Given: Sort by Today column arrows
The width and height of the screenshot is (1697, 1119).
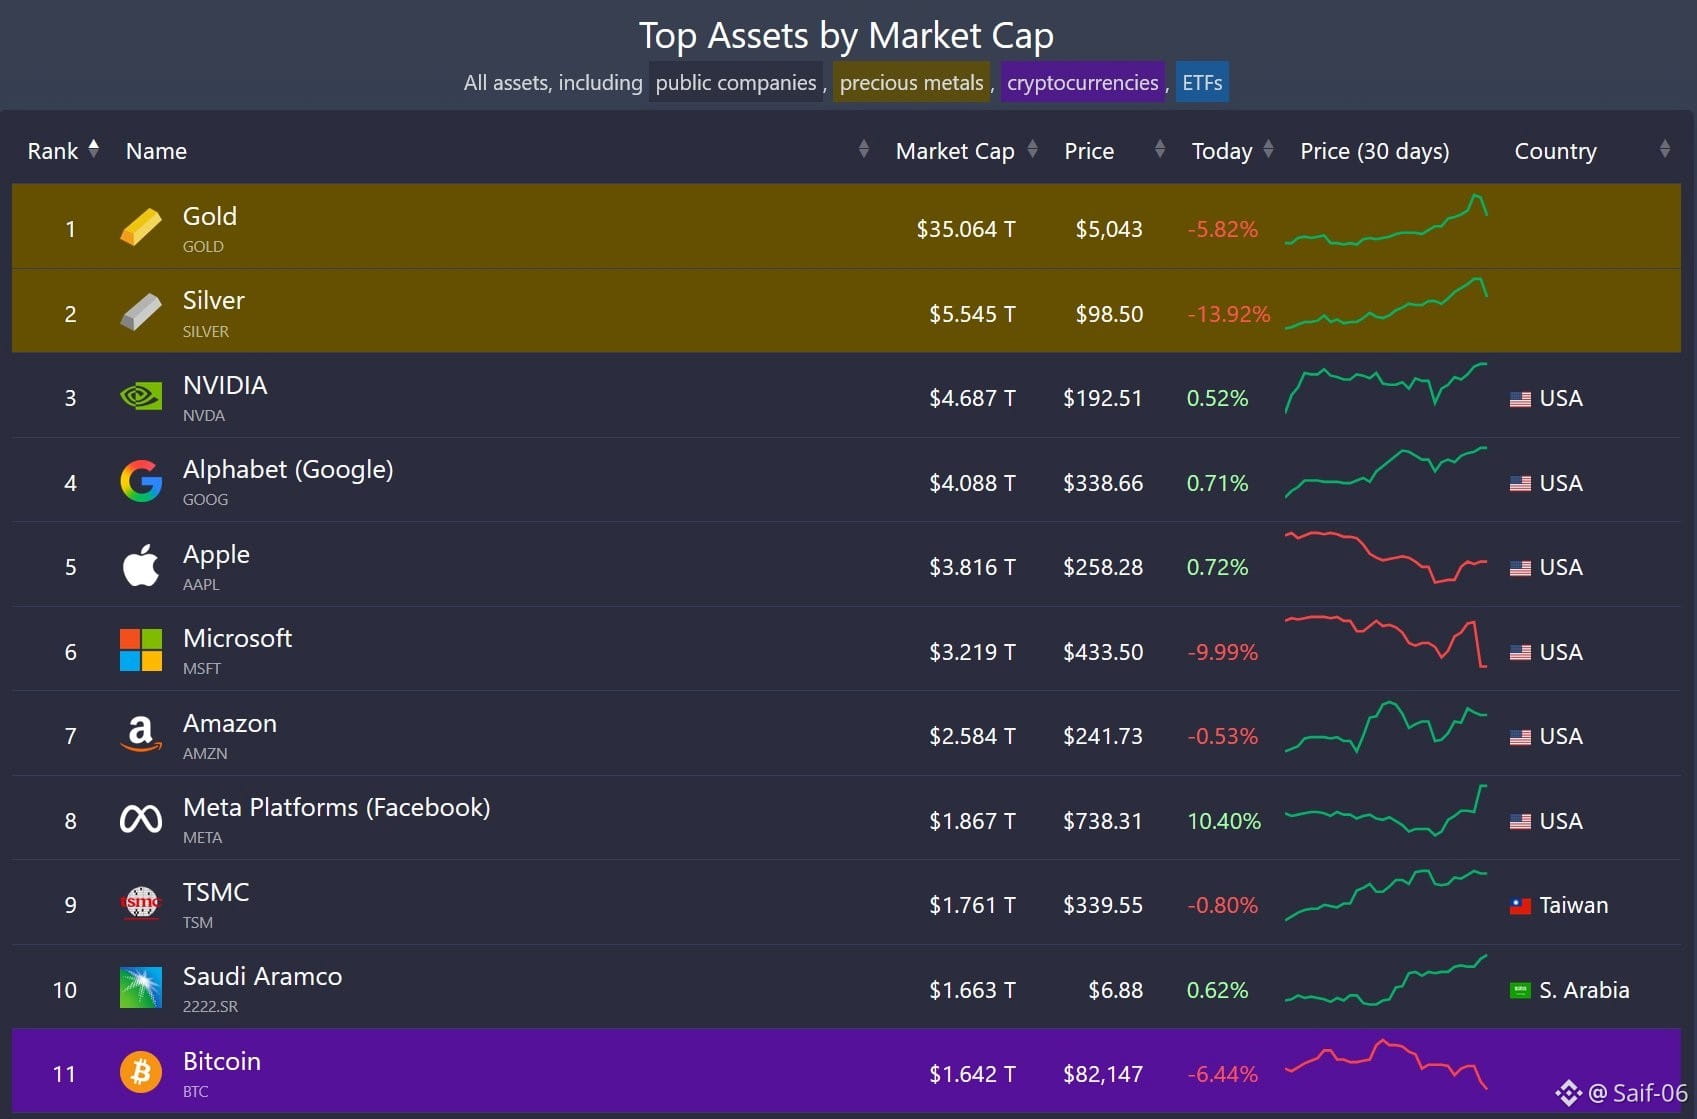Looking at the screenshot, I should click(1268, 150).
